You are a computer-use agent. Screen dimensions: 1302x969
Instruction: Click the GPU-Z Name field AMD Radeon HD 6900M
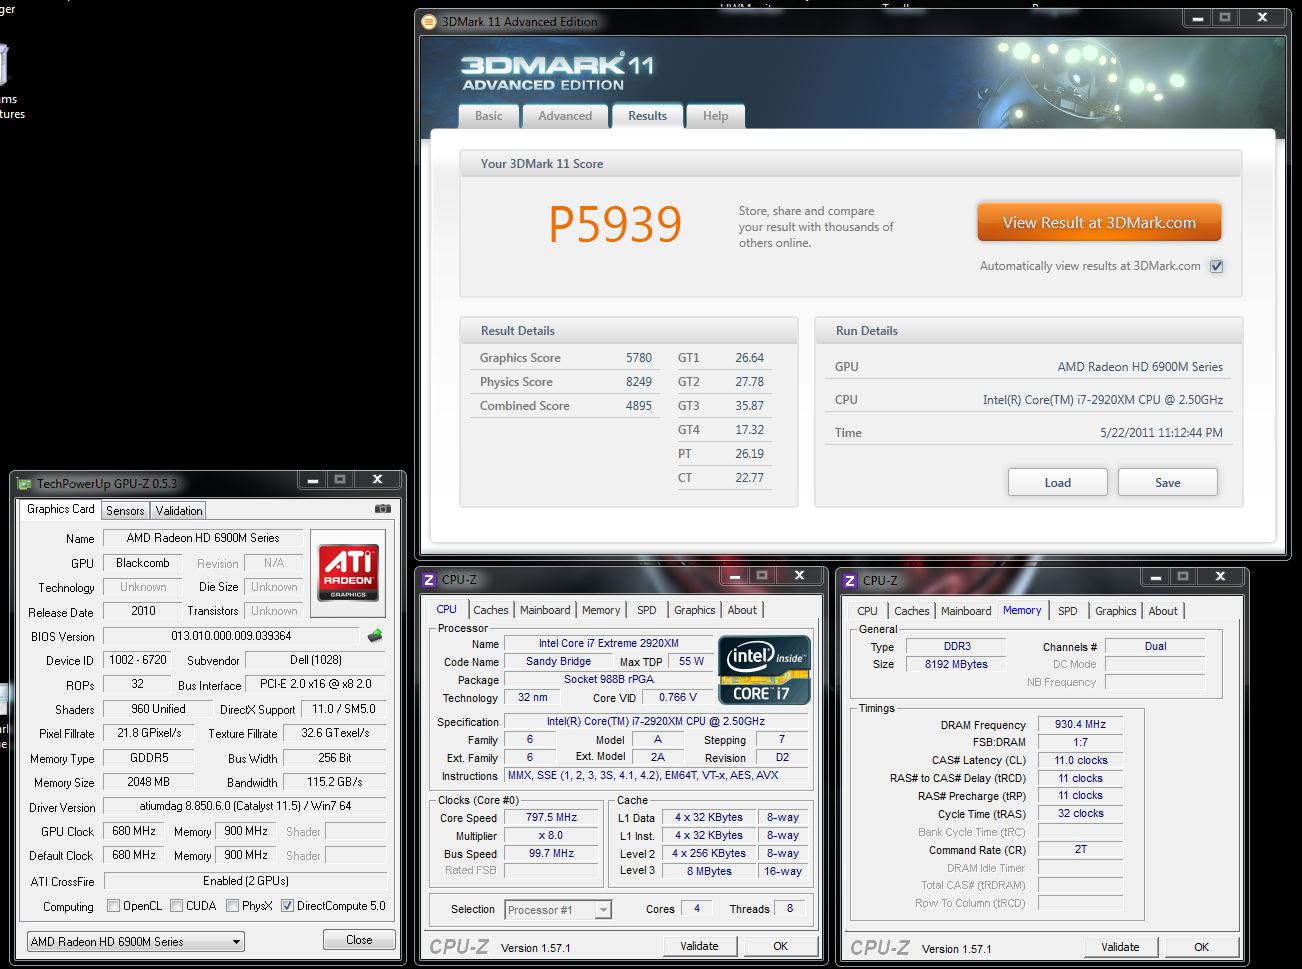(203, 538)
